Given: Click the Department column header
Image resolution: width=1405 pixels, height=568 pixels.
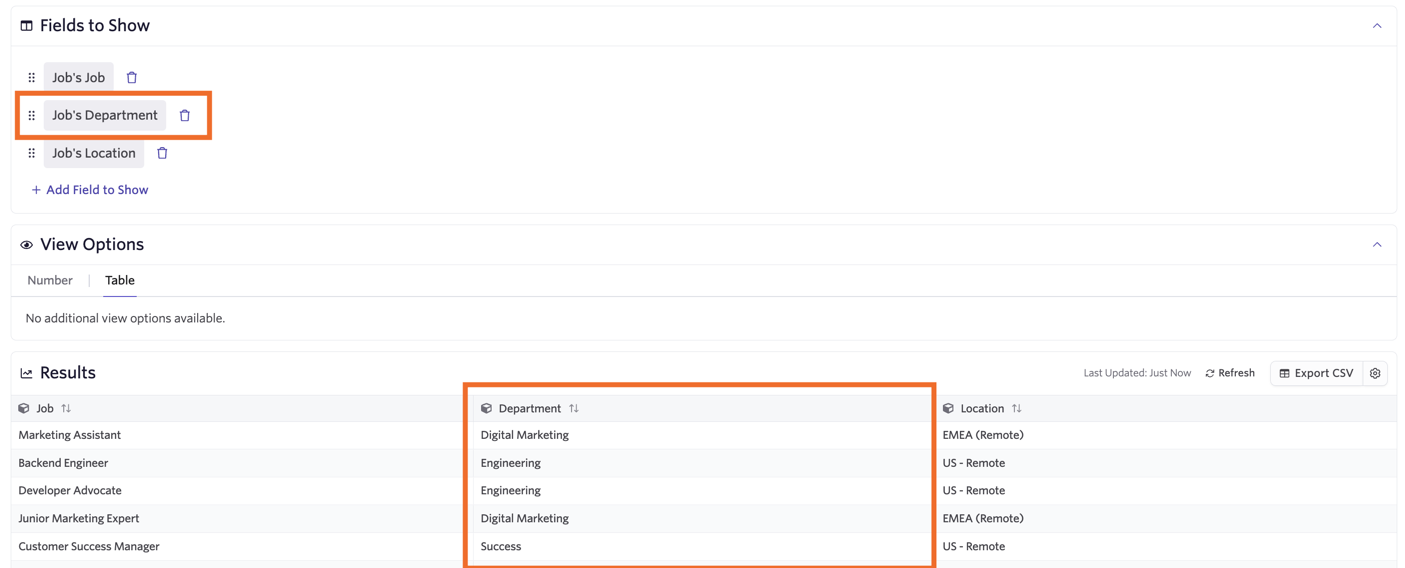Looking at the screenshot, I should pyautogui.click(x=530, y=408).
